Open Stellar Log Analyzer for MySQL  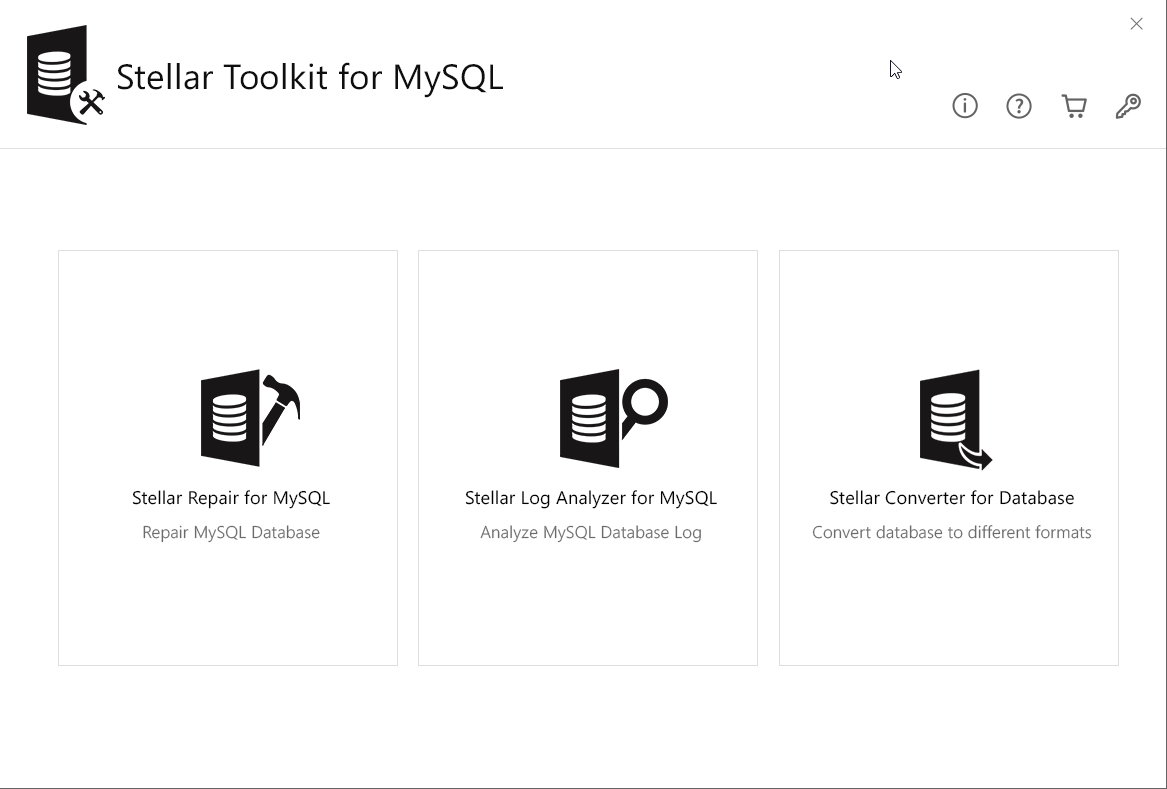click(590, 496)
